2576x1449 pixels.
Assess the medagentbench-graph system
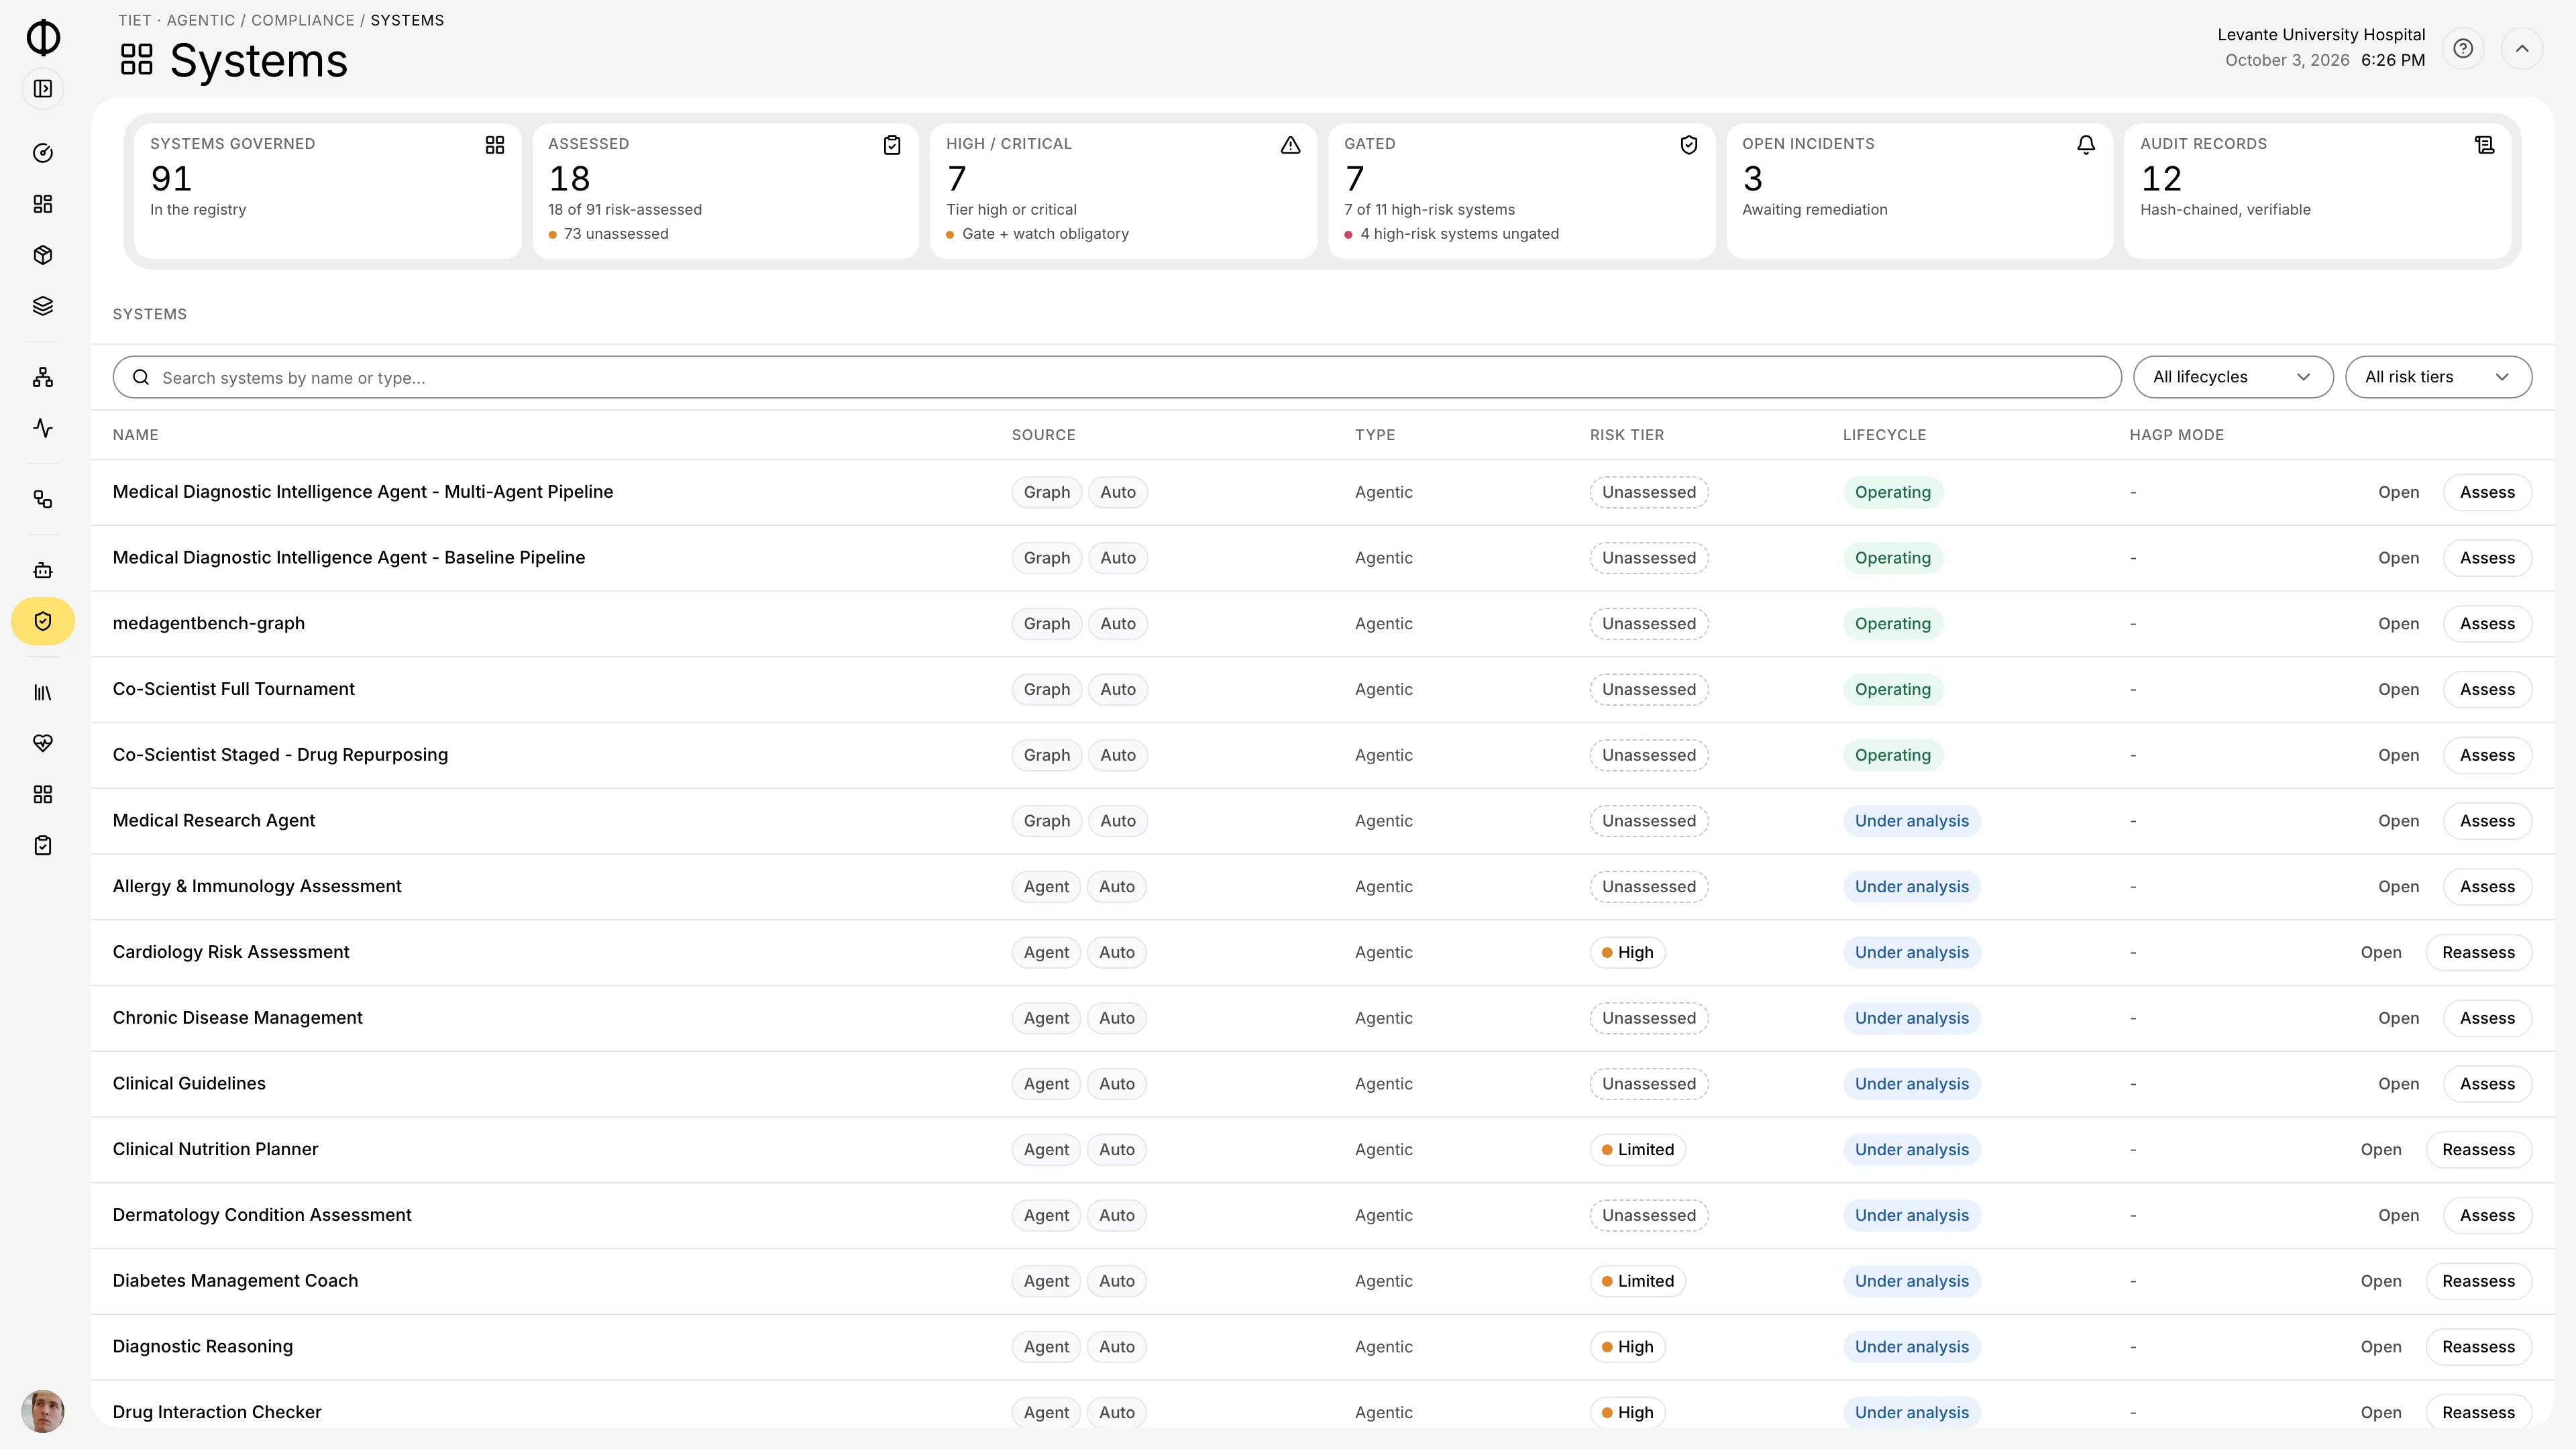pyautogui.click(x=2487, y=623)
